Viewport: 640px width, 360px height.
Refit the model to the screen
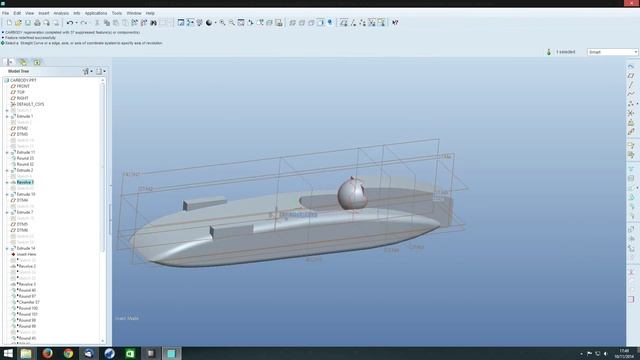[241, 23]
